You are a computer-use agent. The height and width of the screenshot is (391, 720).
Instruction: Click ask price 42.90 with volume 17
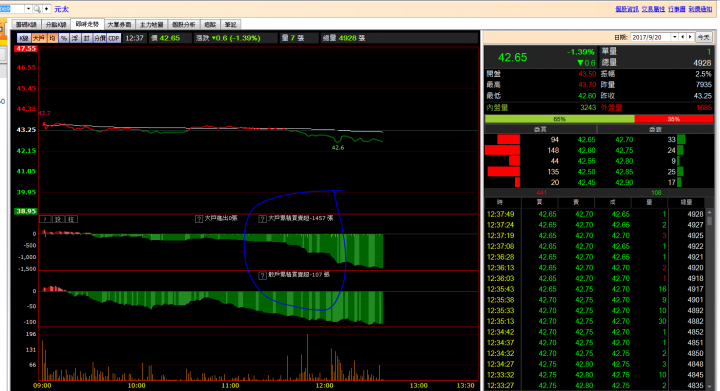[x=624, y=183]
